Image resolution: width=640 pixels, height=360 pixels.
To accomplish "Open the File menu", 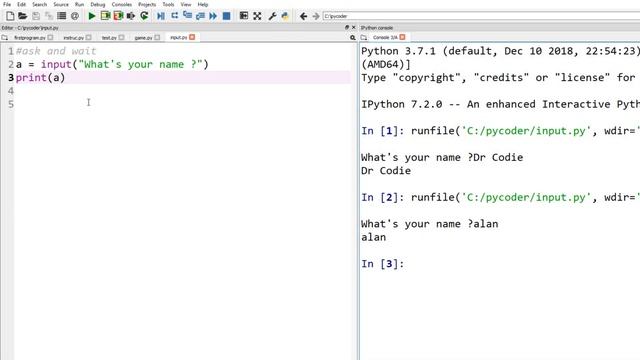I will (x=7, y=4).
